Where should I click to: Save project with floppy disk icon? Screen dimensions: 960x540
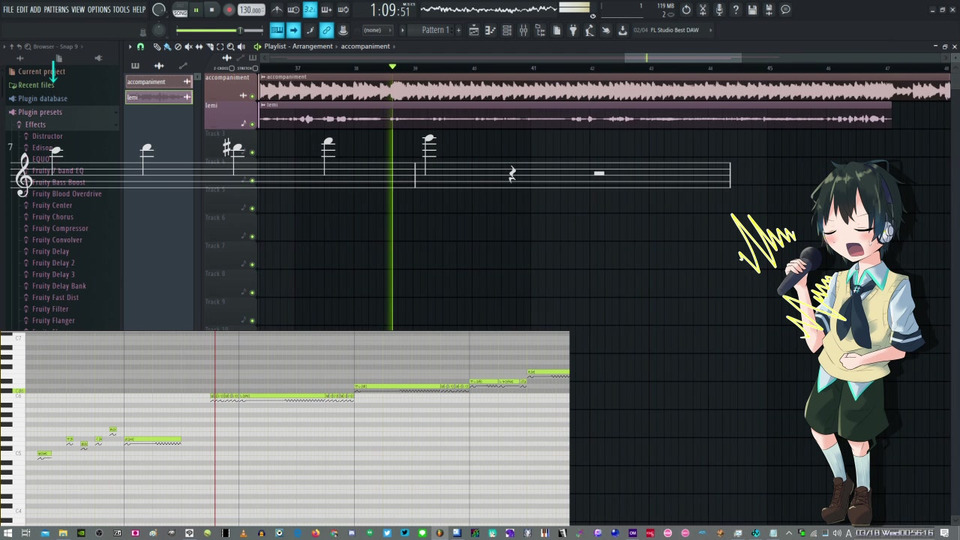[x=752, y=10]
